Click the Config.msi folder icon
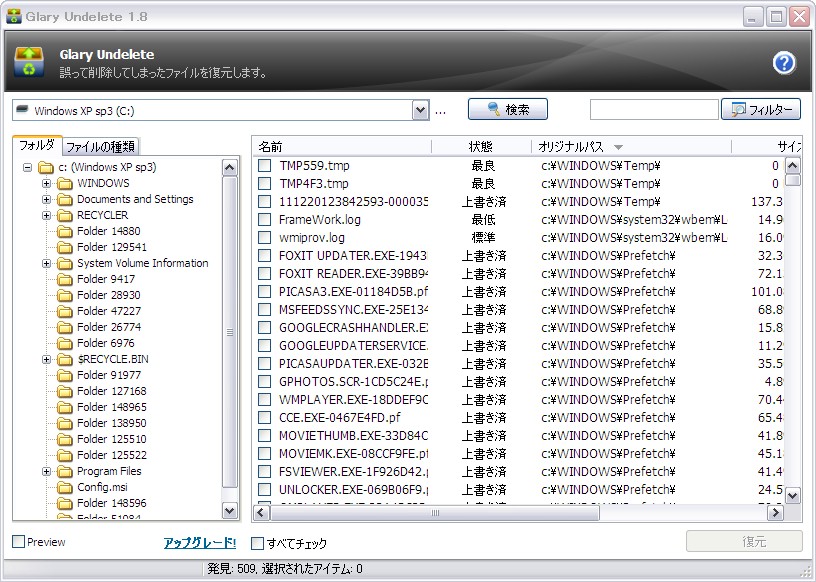Image resolution: width=816 pixels, height=582 pixels. tap(65, 487)
